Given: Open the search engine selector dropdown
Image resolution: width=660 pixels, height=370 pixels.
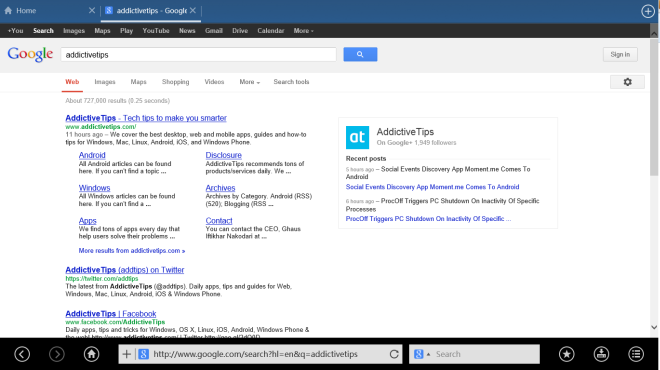Looking at the screenshot, I should click(422, 354).
